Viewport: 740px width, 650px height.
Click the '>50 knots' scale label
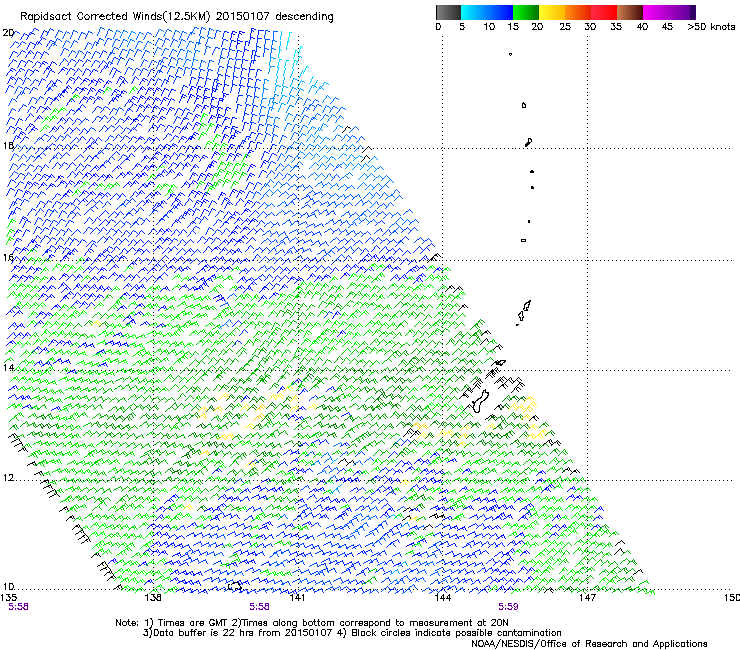click(x=711, y=27)
